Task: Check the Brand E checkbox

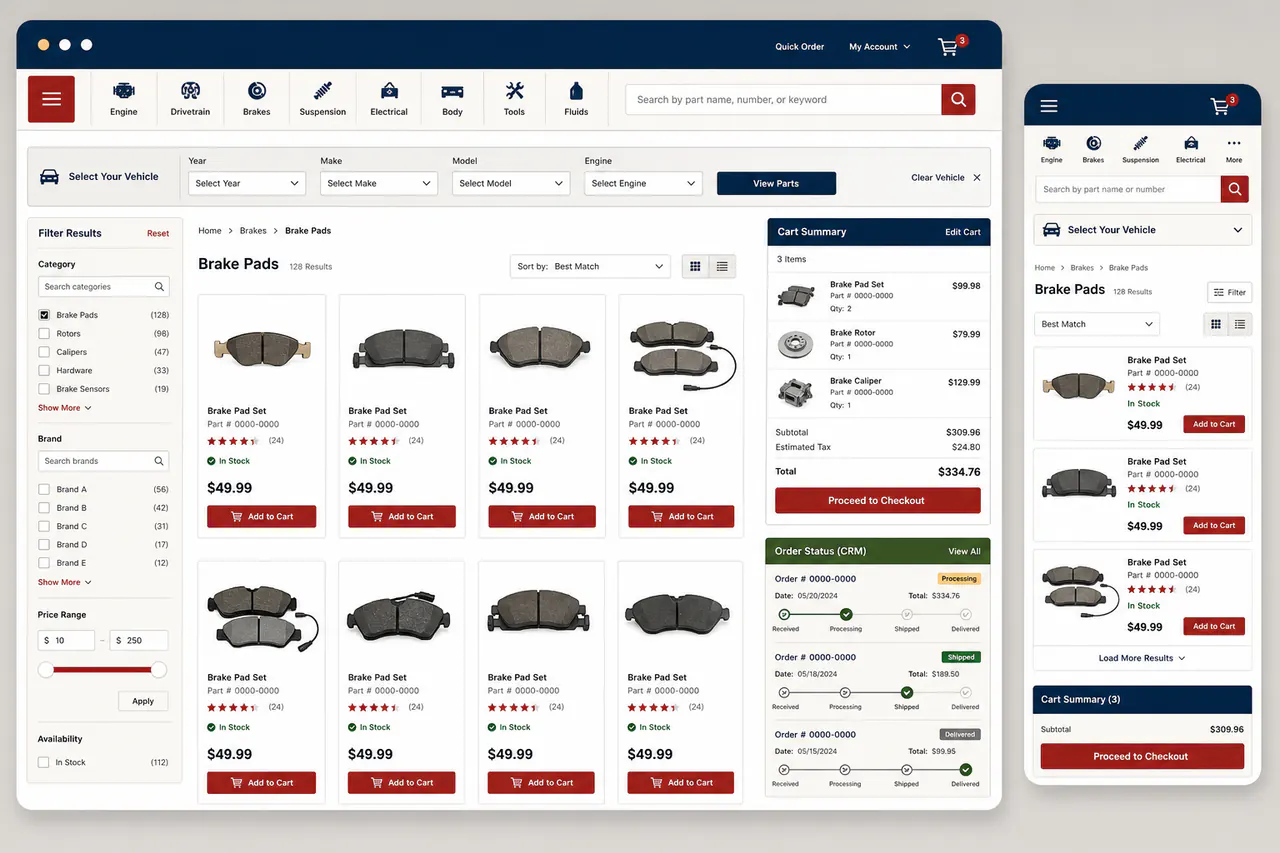Action: point(44,563)
